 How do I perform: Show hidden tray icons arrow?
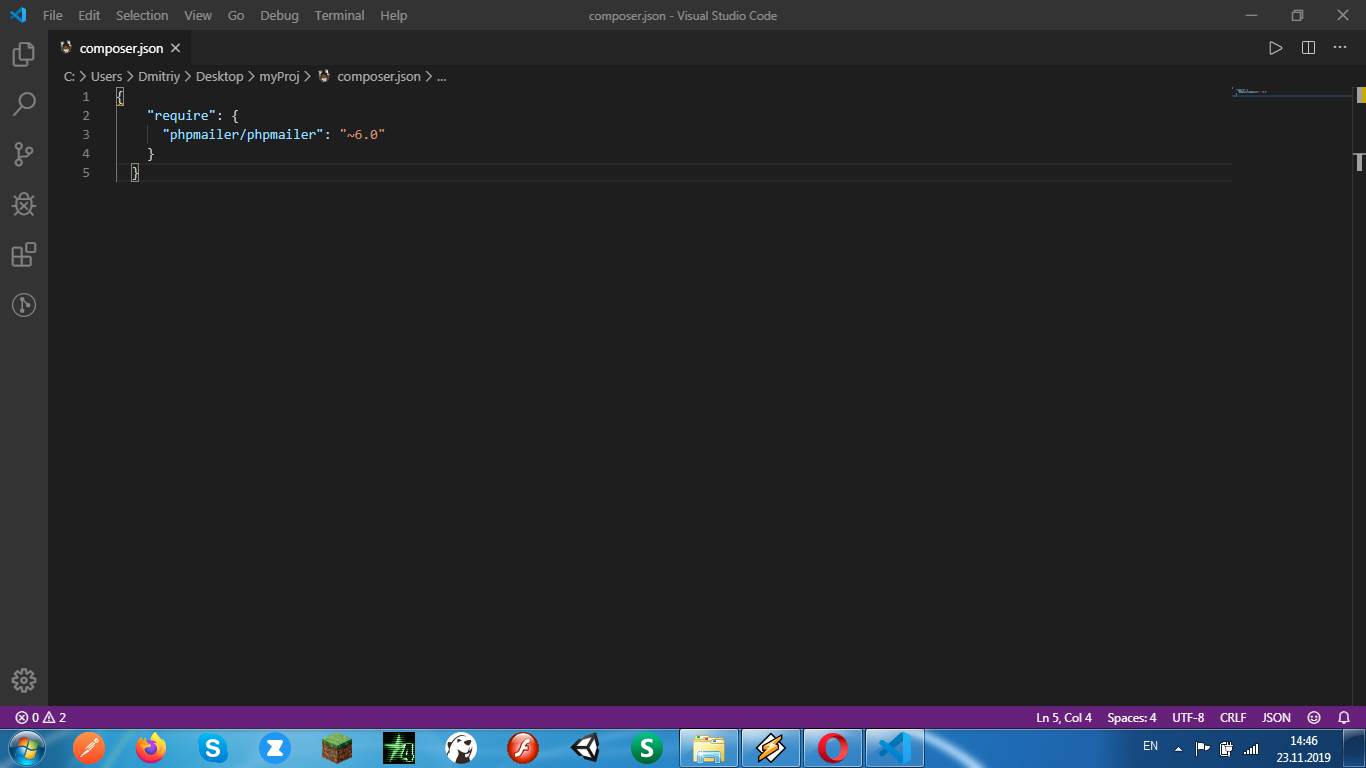(1178, 748)
